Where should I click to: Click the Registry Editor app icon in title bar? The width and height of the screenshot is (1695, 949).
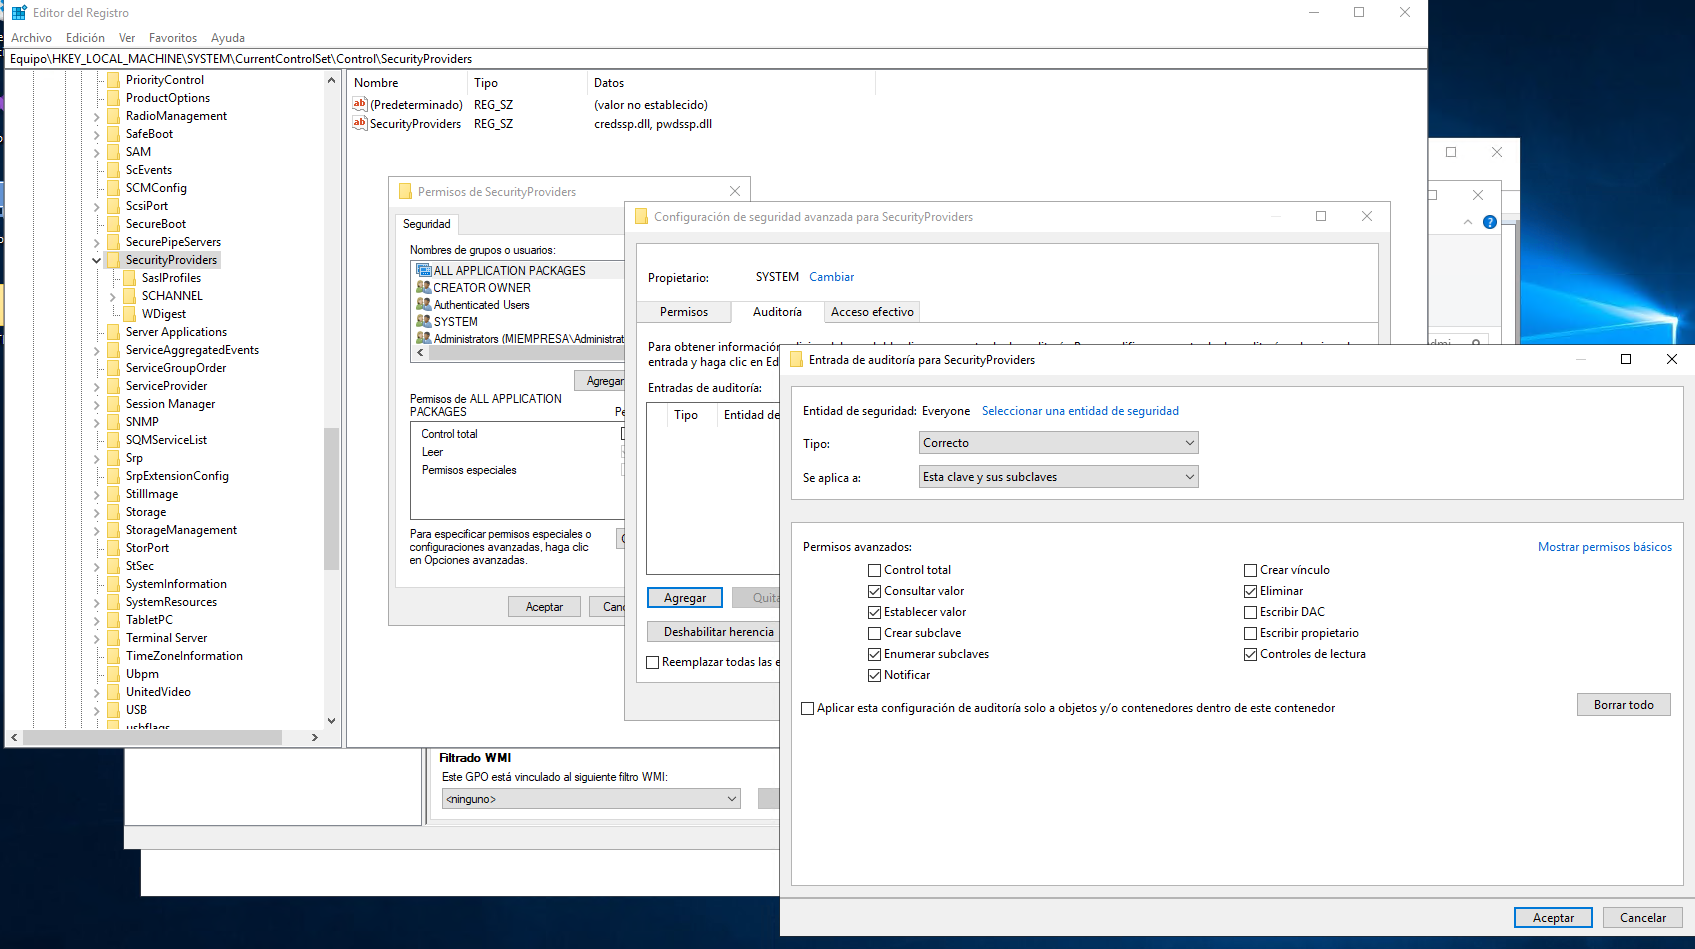[x=19, y=13]
